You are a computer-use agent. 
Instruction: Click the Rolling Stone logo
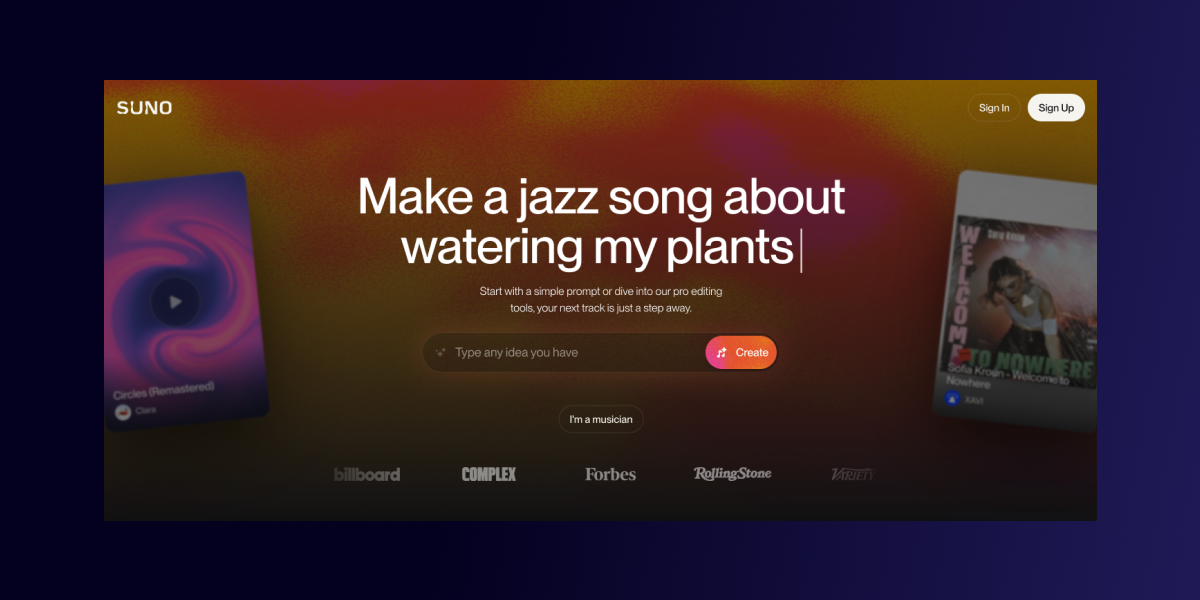click(x=733, y=473)
